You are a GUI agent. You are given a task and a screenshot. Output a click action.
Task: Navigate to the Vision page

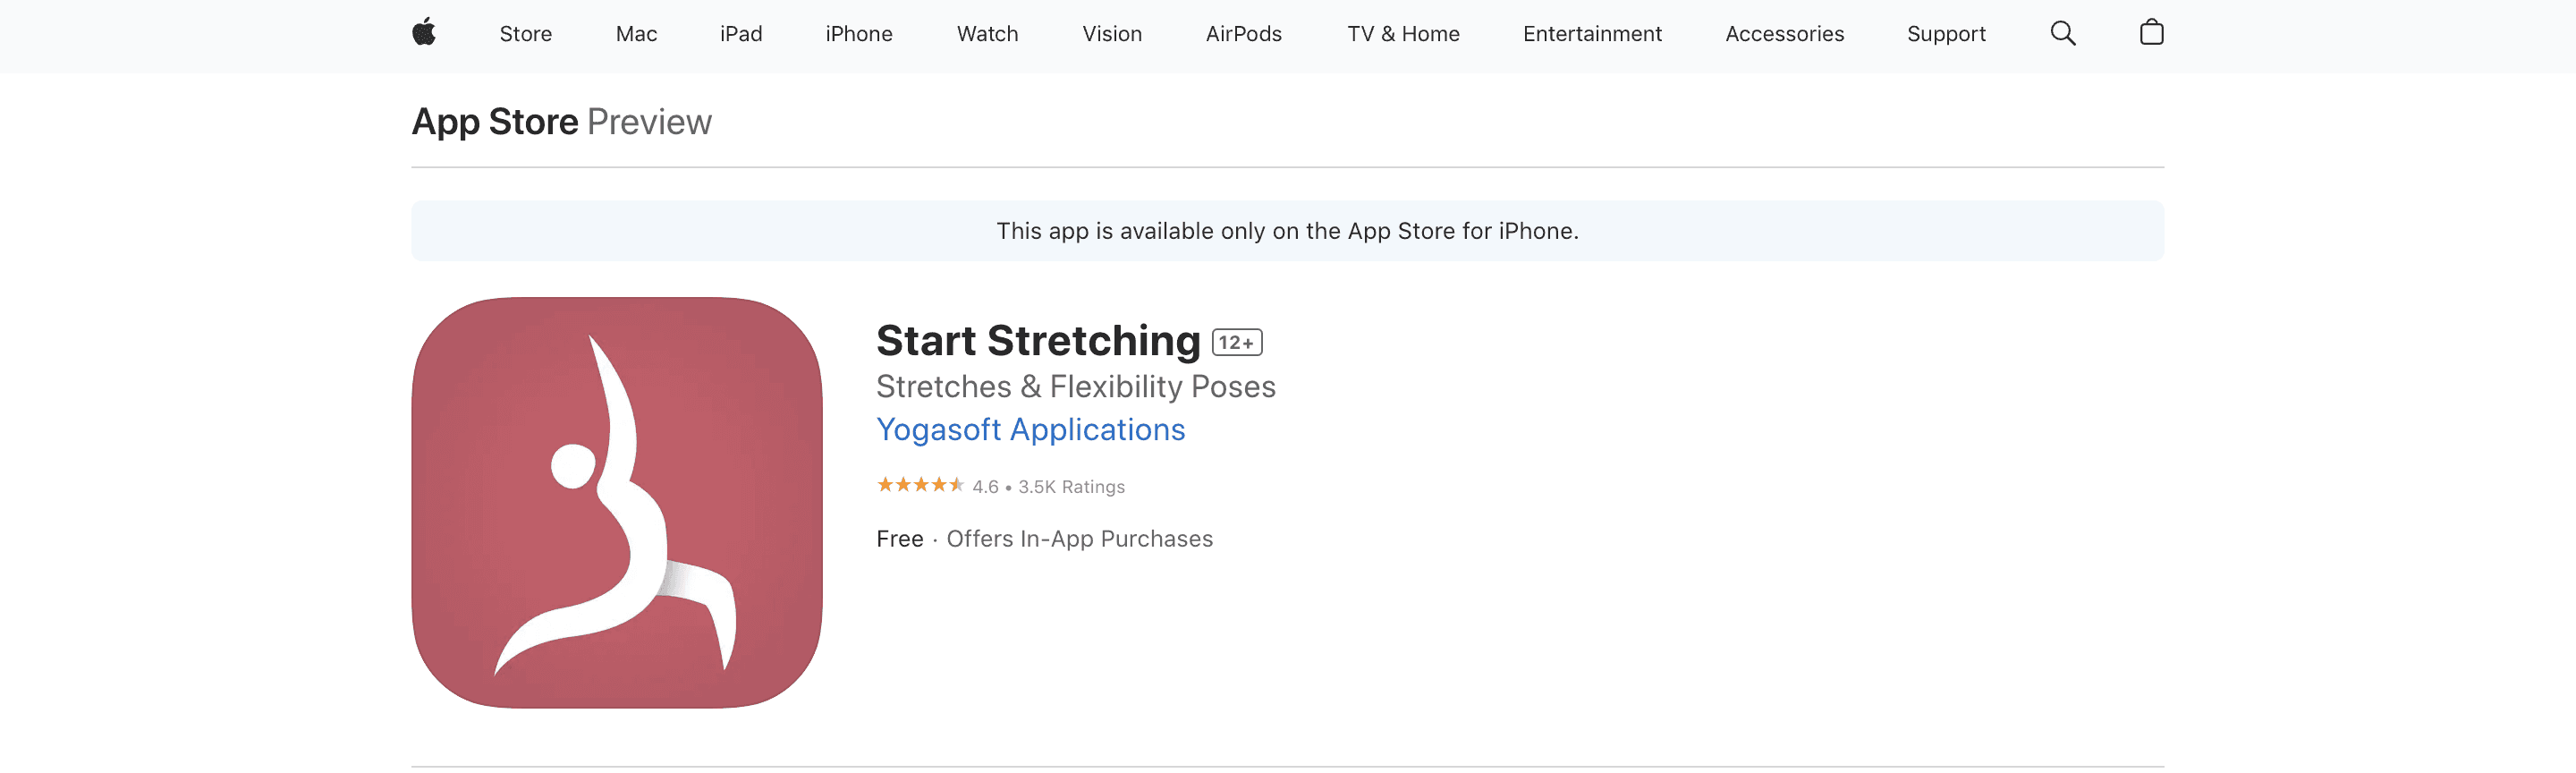(1111, 33)
